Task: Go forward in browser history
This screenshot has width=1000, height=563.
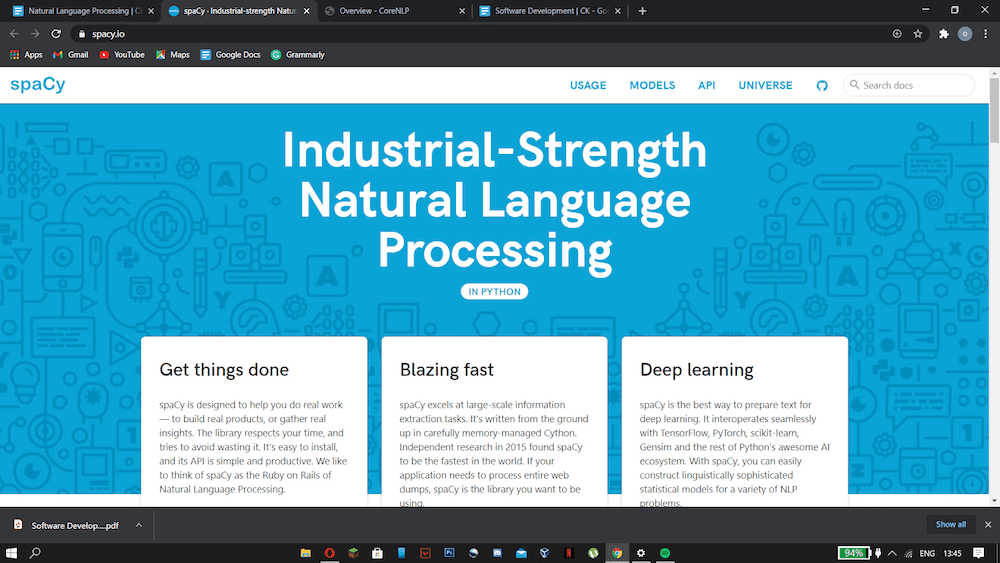Action: tap(35, 34)
